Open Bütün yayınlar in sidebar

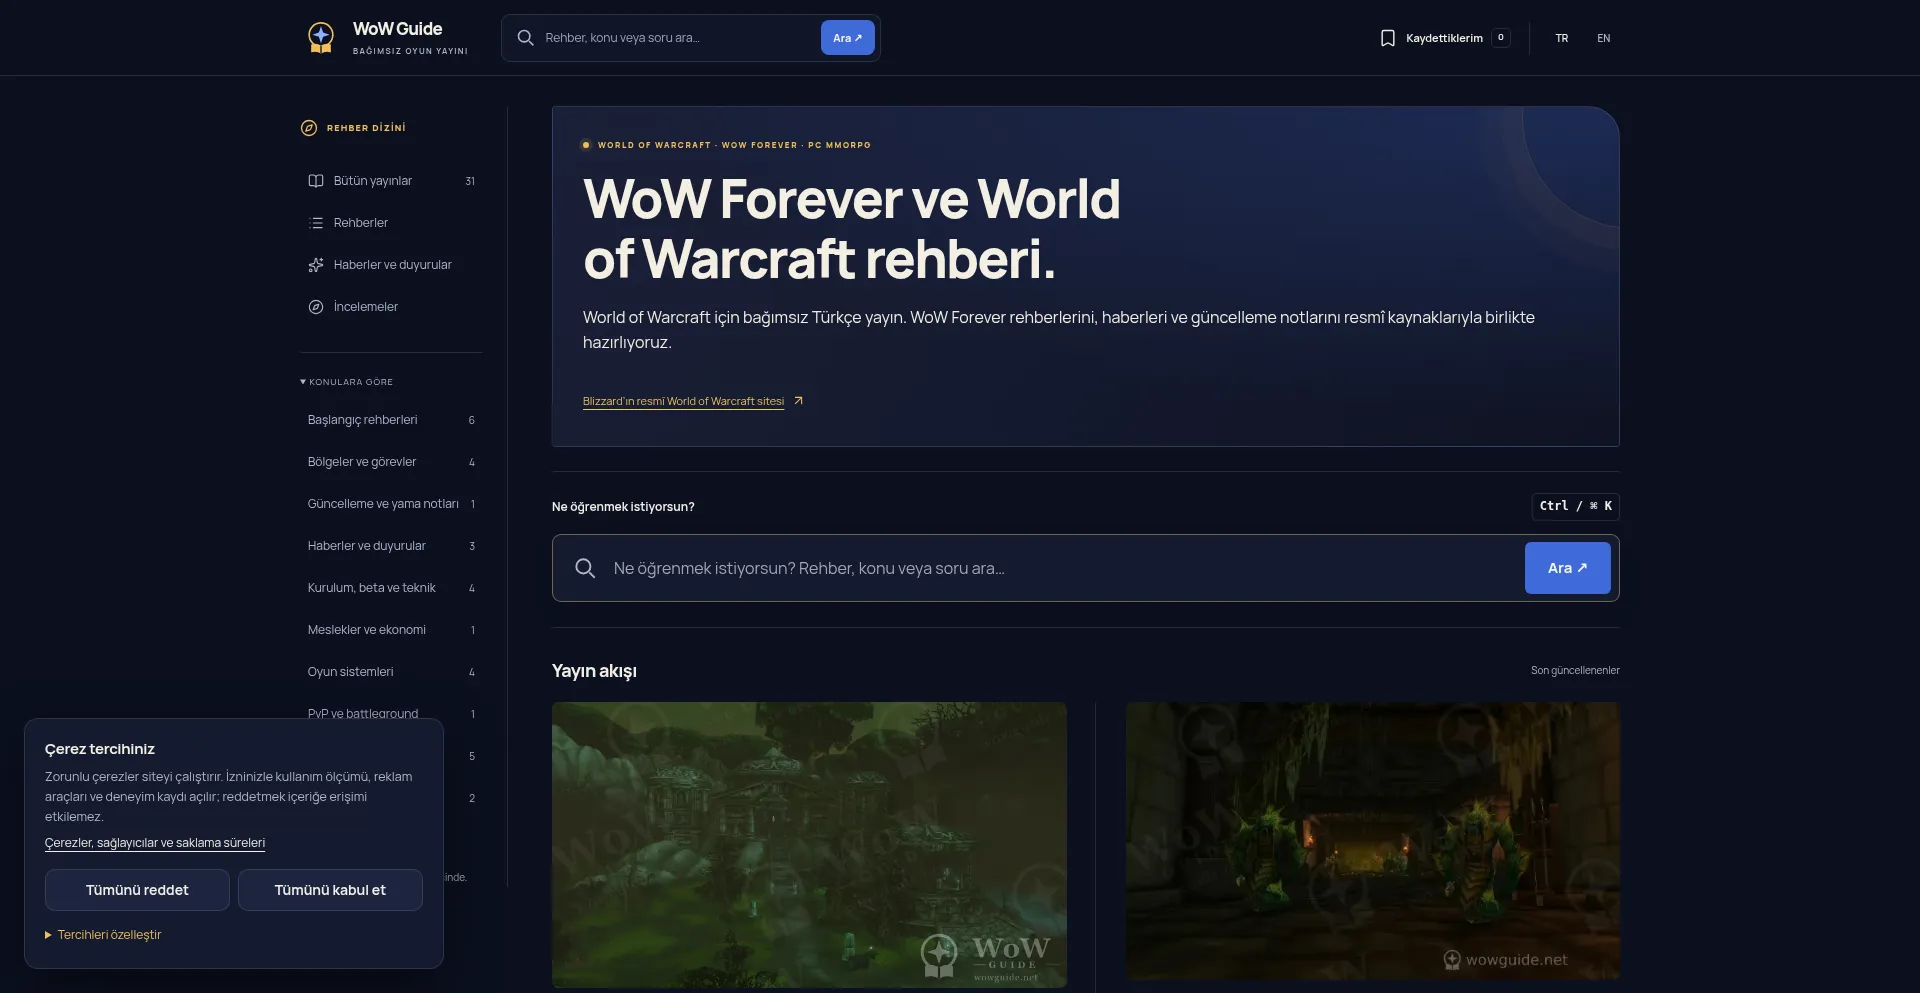click(391, 181)
